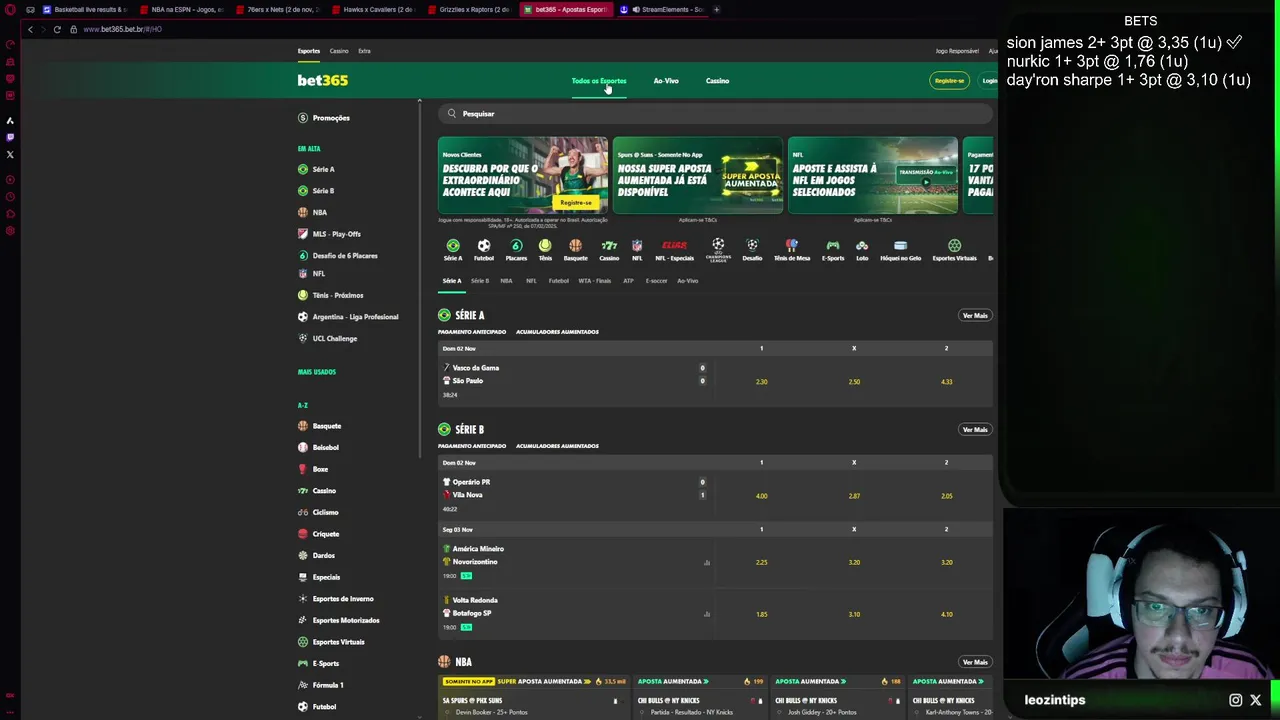Switch to the NBA na ESPN tab

click(181, 9)
